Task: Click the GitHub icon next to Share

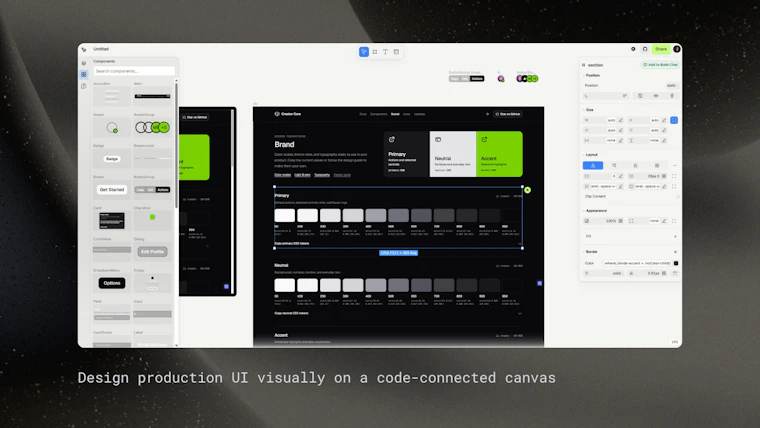Action: pyautogui.click(x=645, y=49)
